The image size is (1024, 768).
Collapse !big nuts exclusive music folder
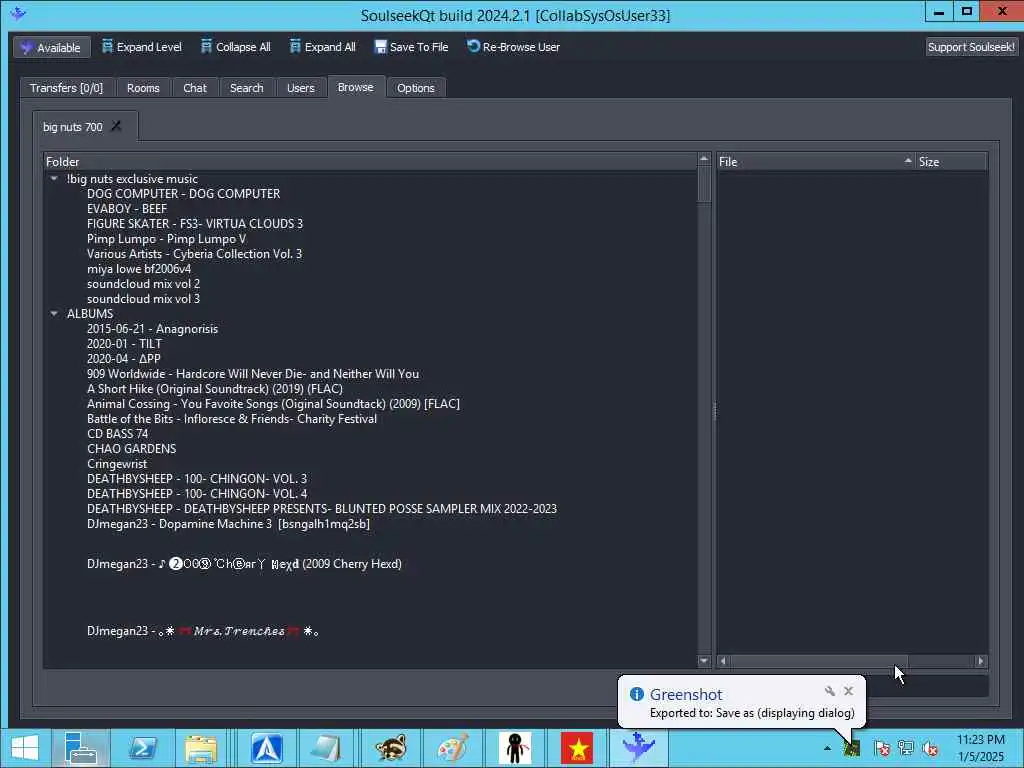point(54,178)
